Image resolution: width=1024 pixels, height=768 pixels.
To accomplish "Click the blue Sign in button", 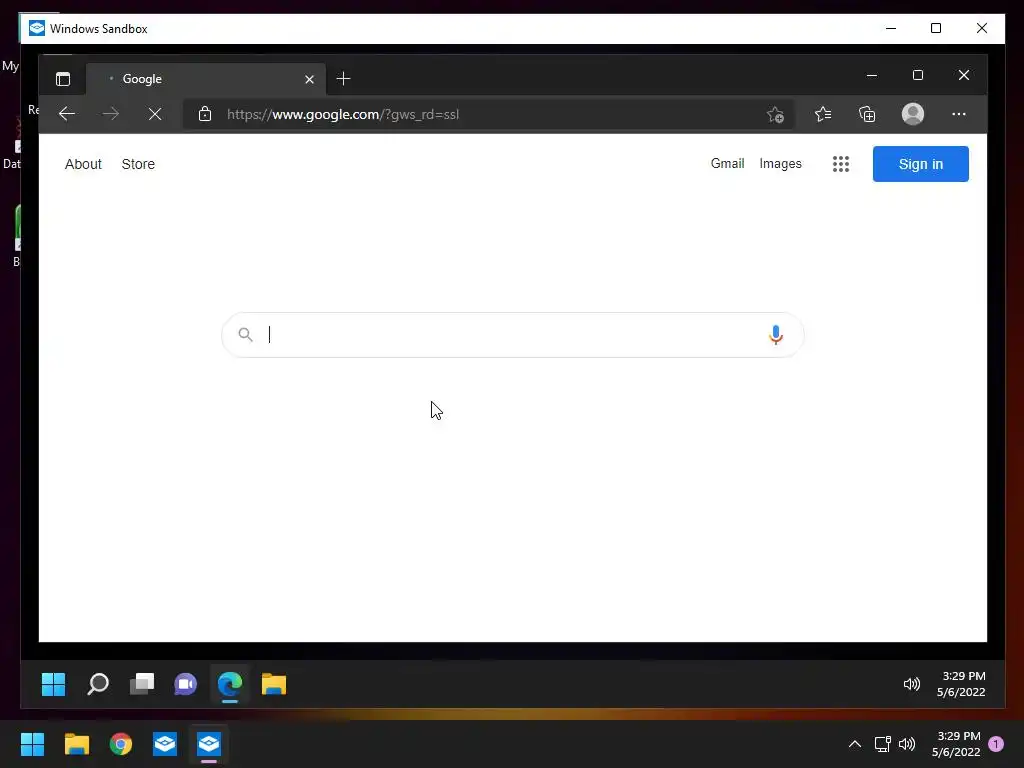I will (x=921, y=164).
